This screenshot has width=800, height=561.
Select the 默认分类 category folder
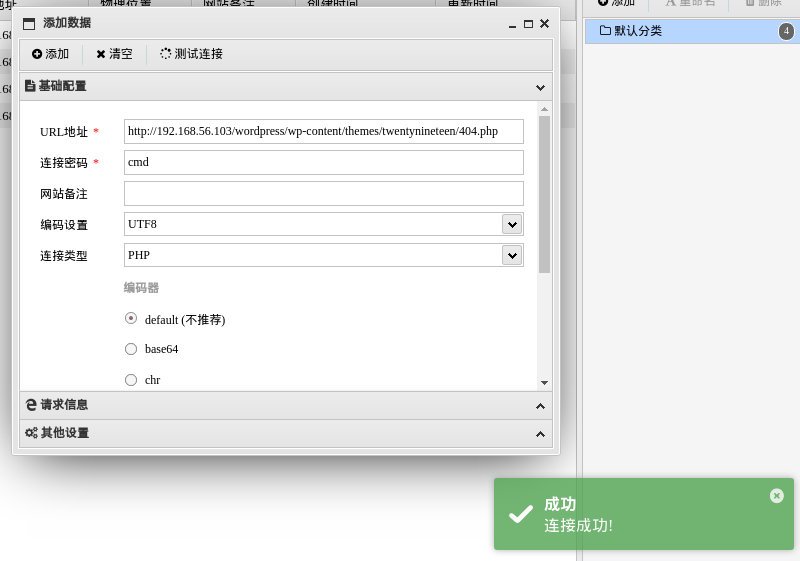pyautogui.click(x=691, y=31)
